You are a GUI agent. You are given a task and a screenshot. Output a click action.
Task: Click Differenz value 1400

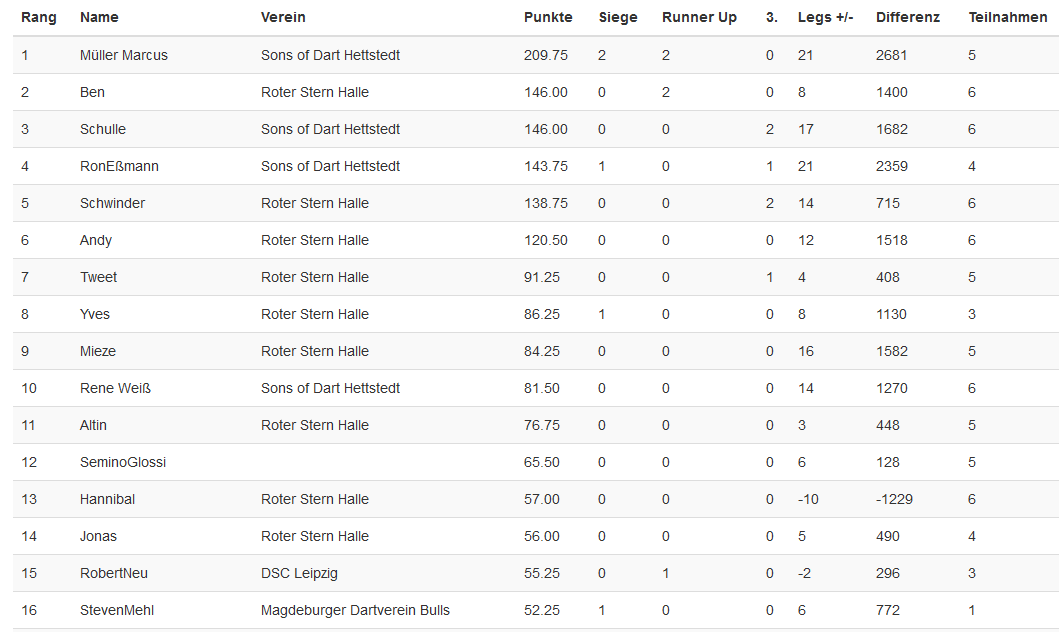click(x=892, y=93)
